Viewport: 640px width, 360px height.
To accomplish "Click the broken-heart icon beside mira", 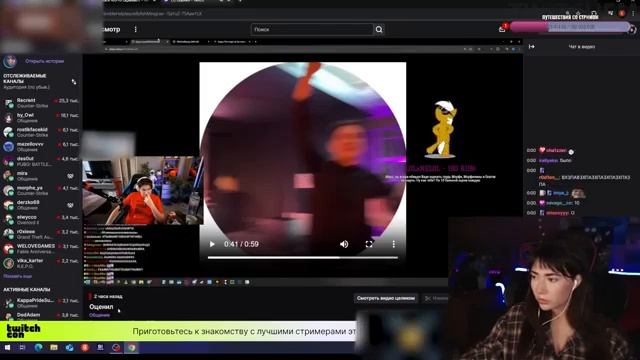I will point(70,176).
